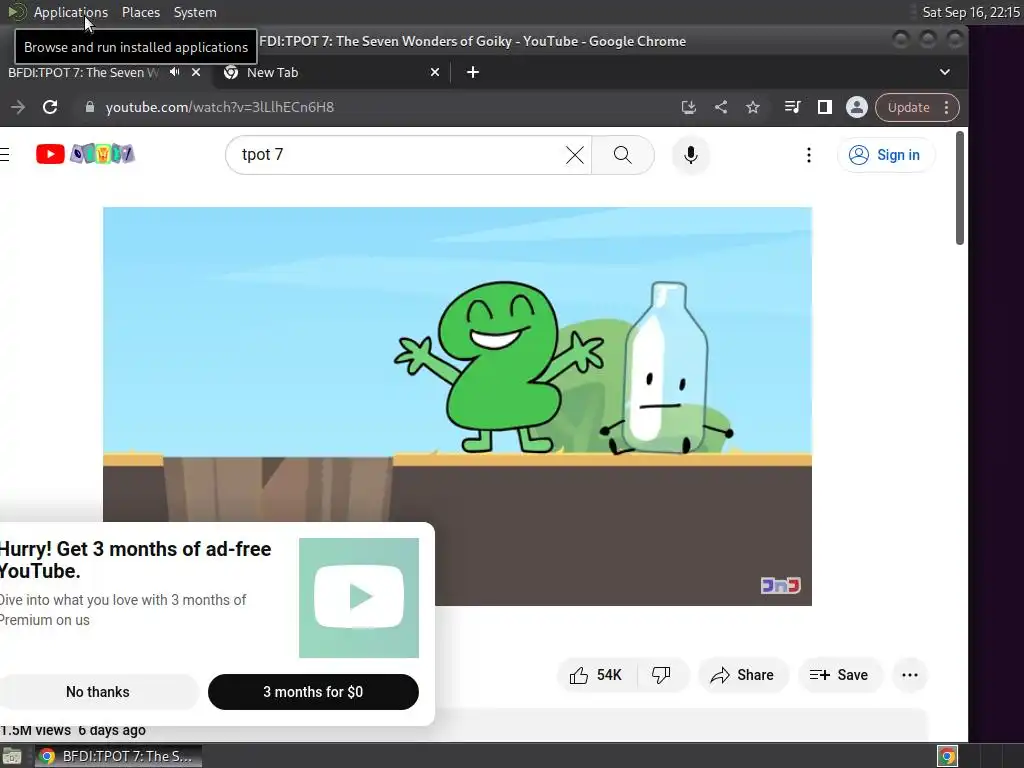Edit the 'tpot 7' search box
This screenshot has height=768, width=1024.
[x=398, y=155]
